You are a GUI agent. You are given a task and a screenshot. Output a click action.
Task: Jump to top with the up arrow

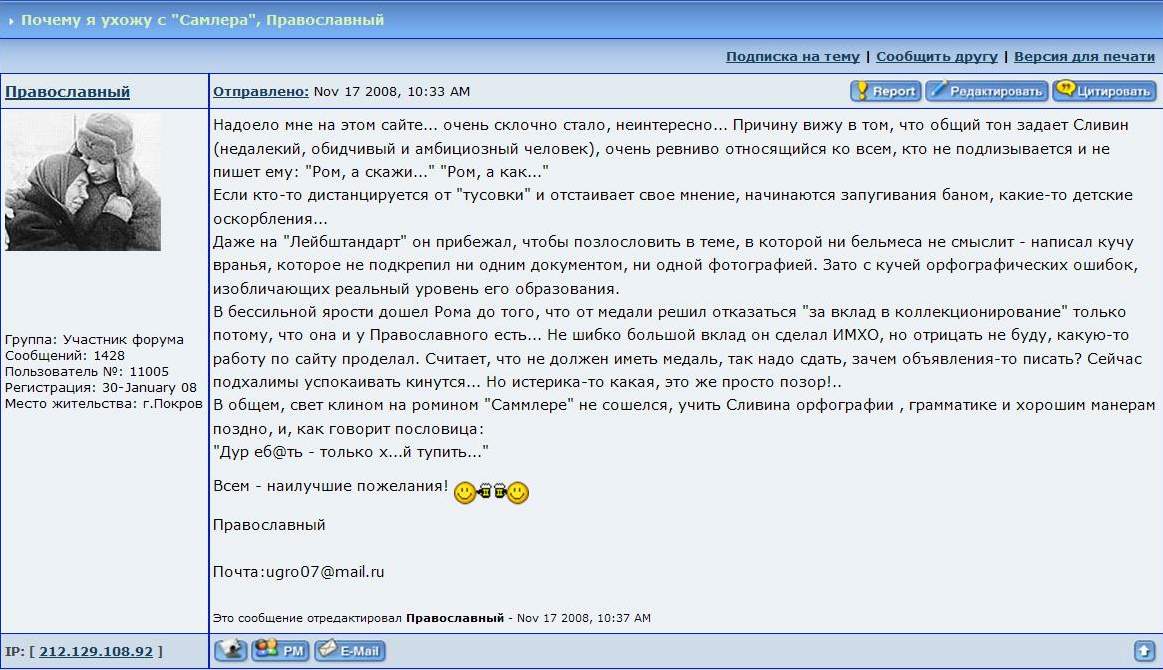tap(1144, 651)
